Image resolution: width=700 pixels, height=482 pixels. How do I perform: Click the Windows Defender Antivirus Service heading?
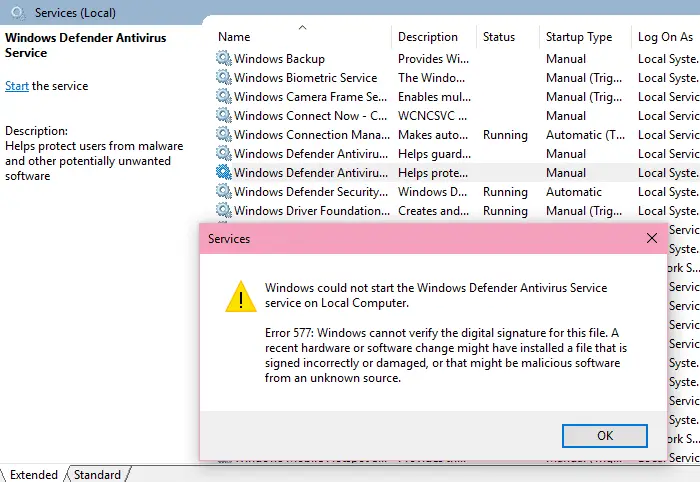click(85, 45)
